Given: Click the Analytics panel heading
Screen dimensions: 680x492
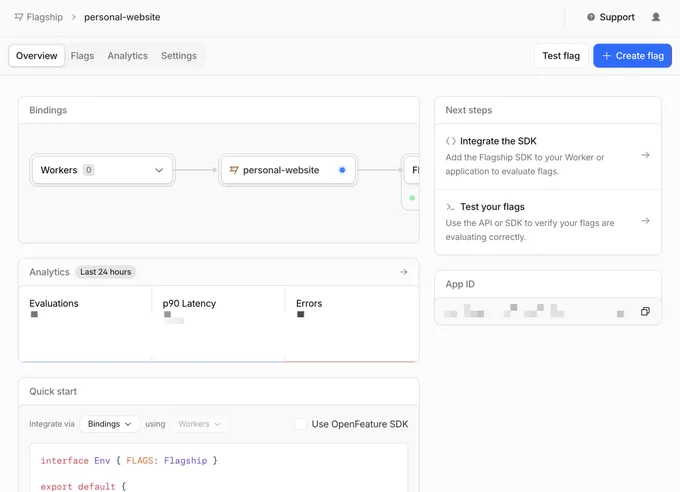Looking at the screenshot, I should coord(49,272).
